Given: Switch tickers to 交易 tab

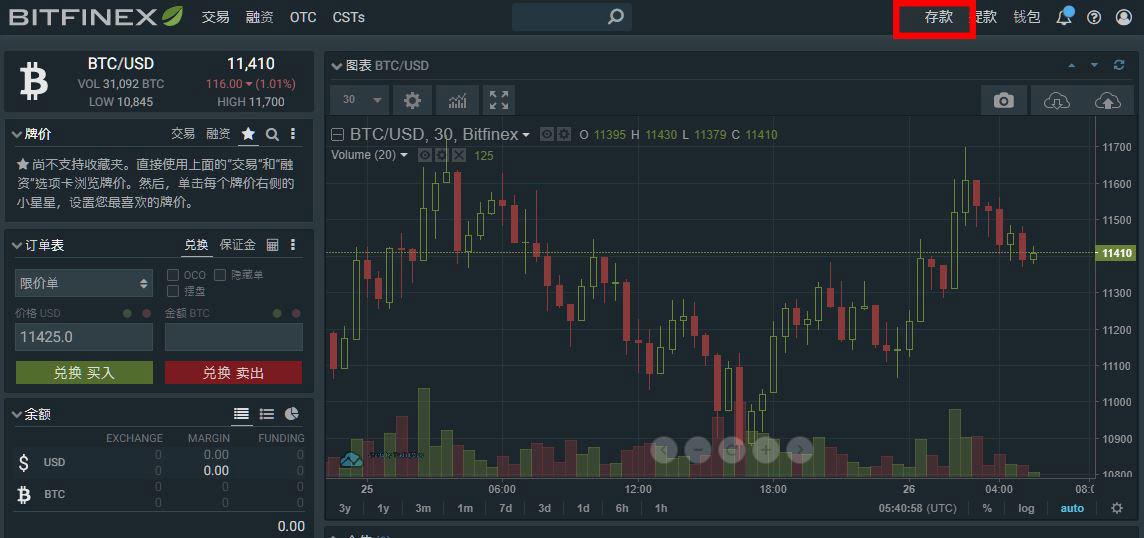Looking at the screenshot, I should coord(183,134).
